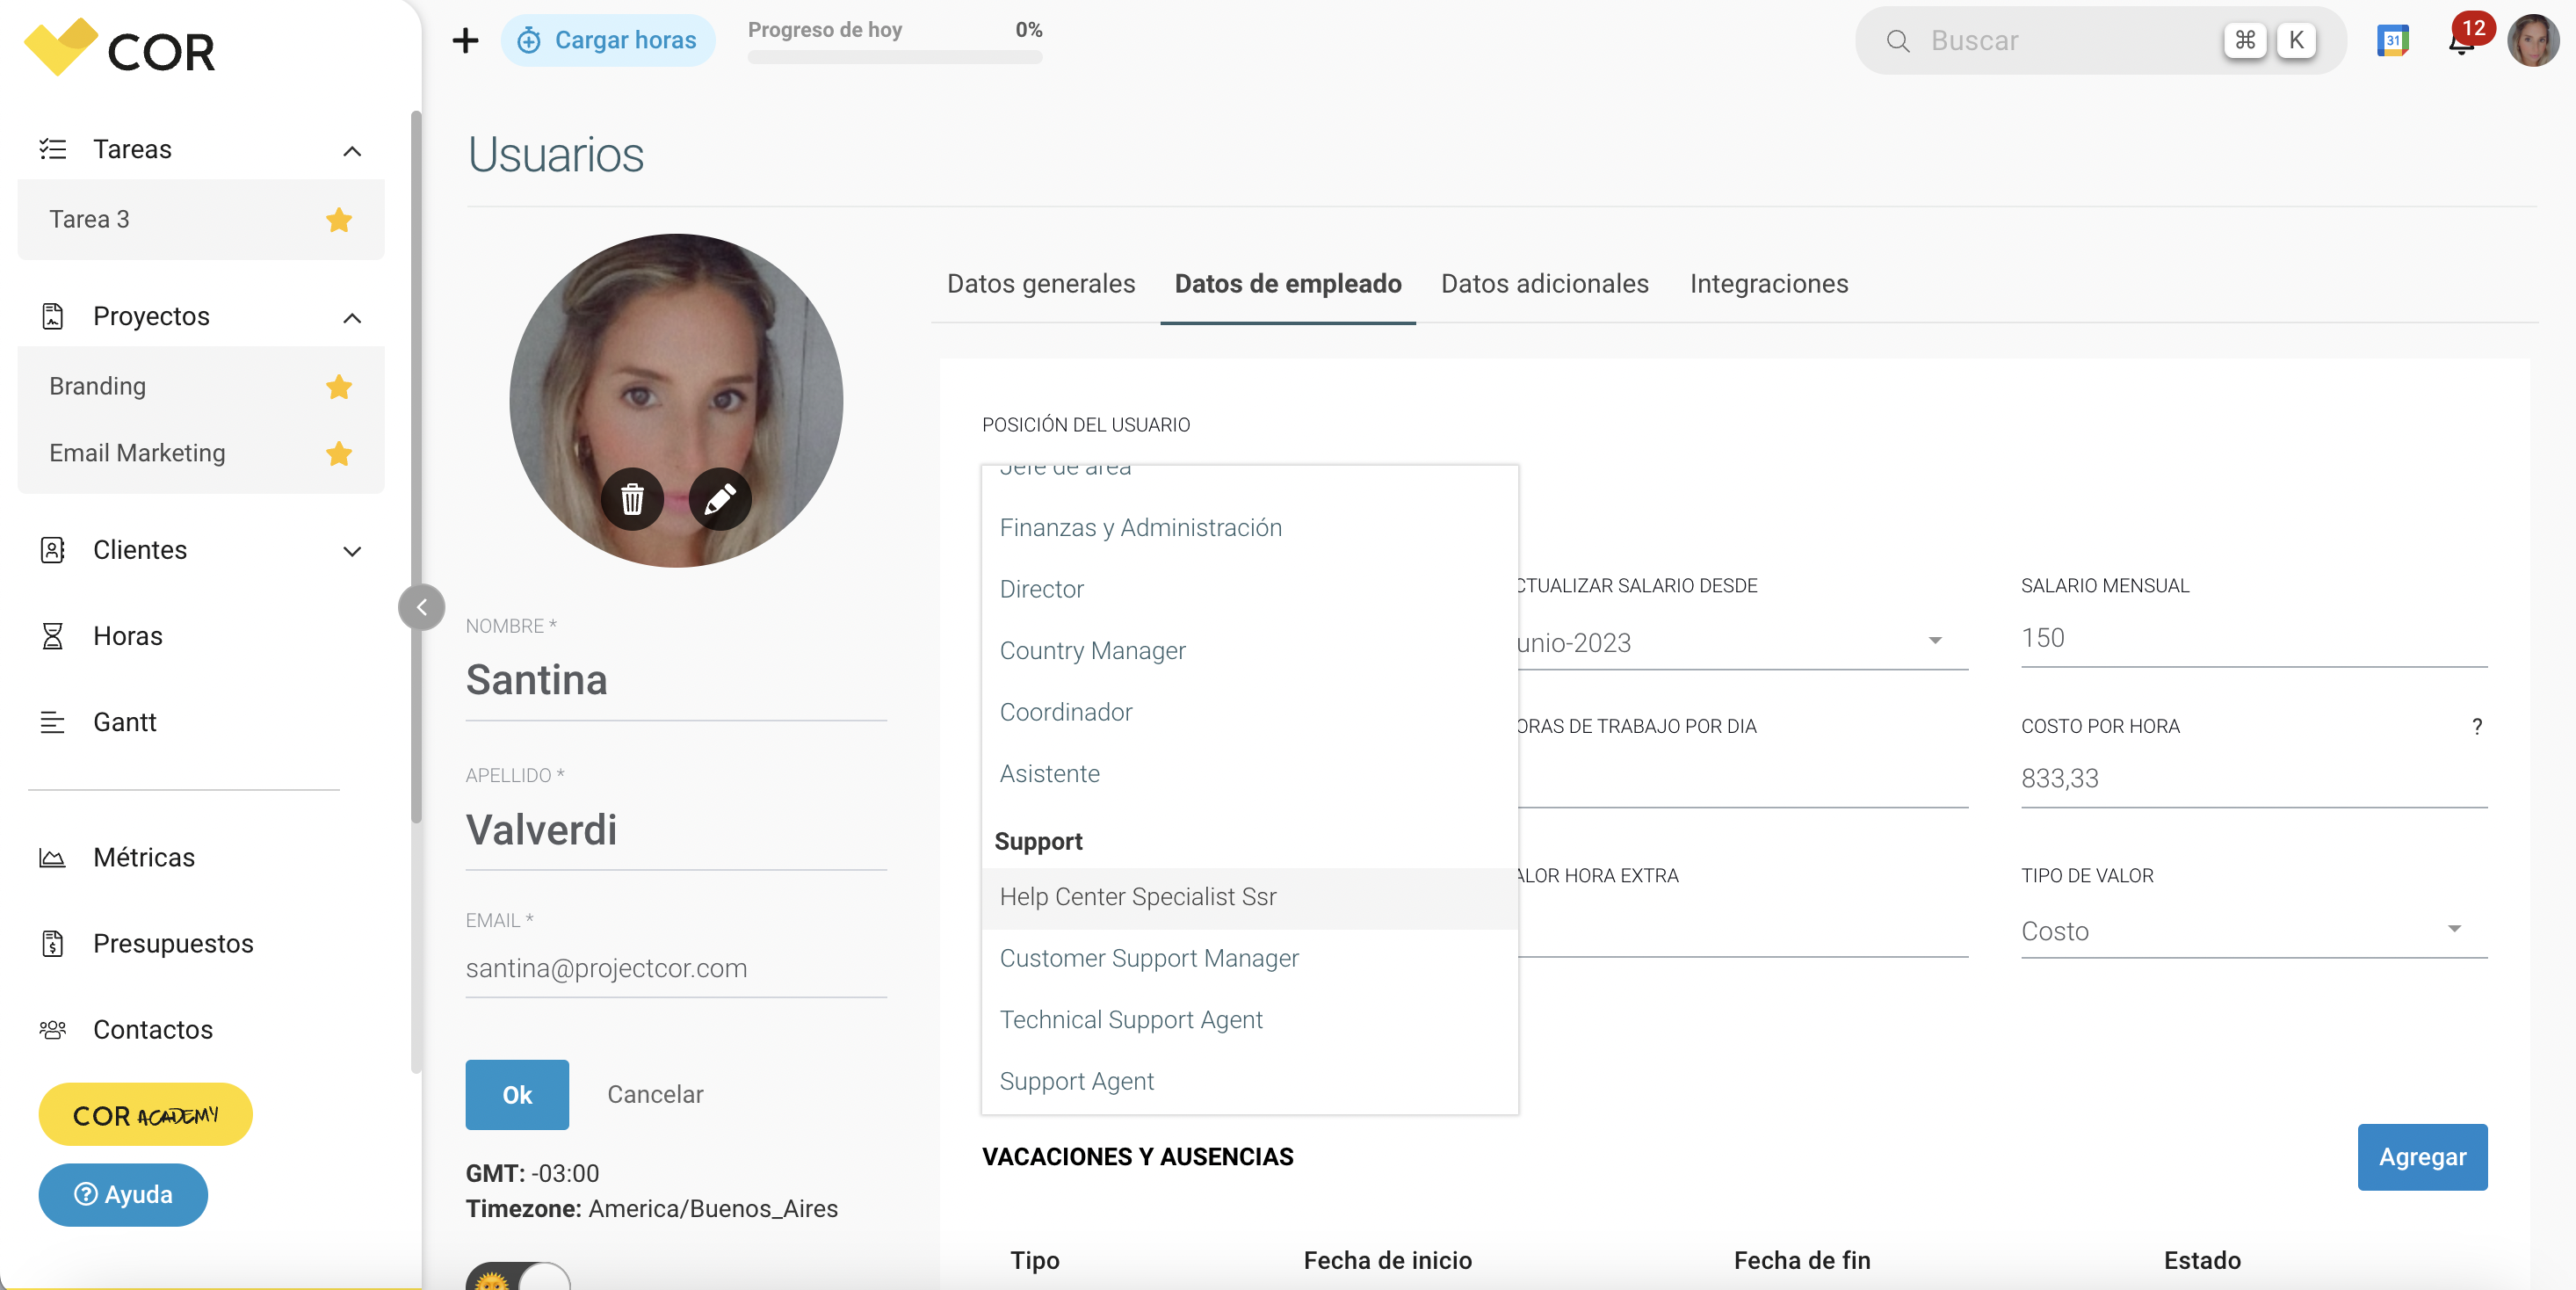Select Finanzas y Administración position
Screen dimensions: 2576x1290
pos(1250,527)
